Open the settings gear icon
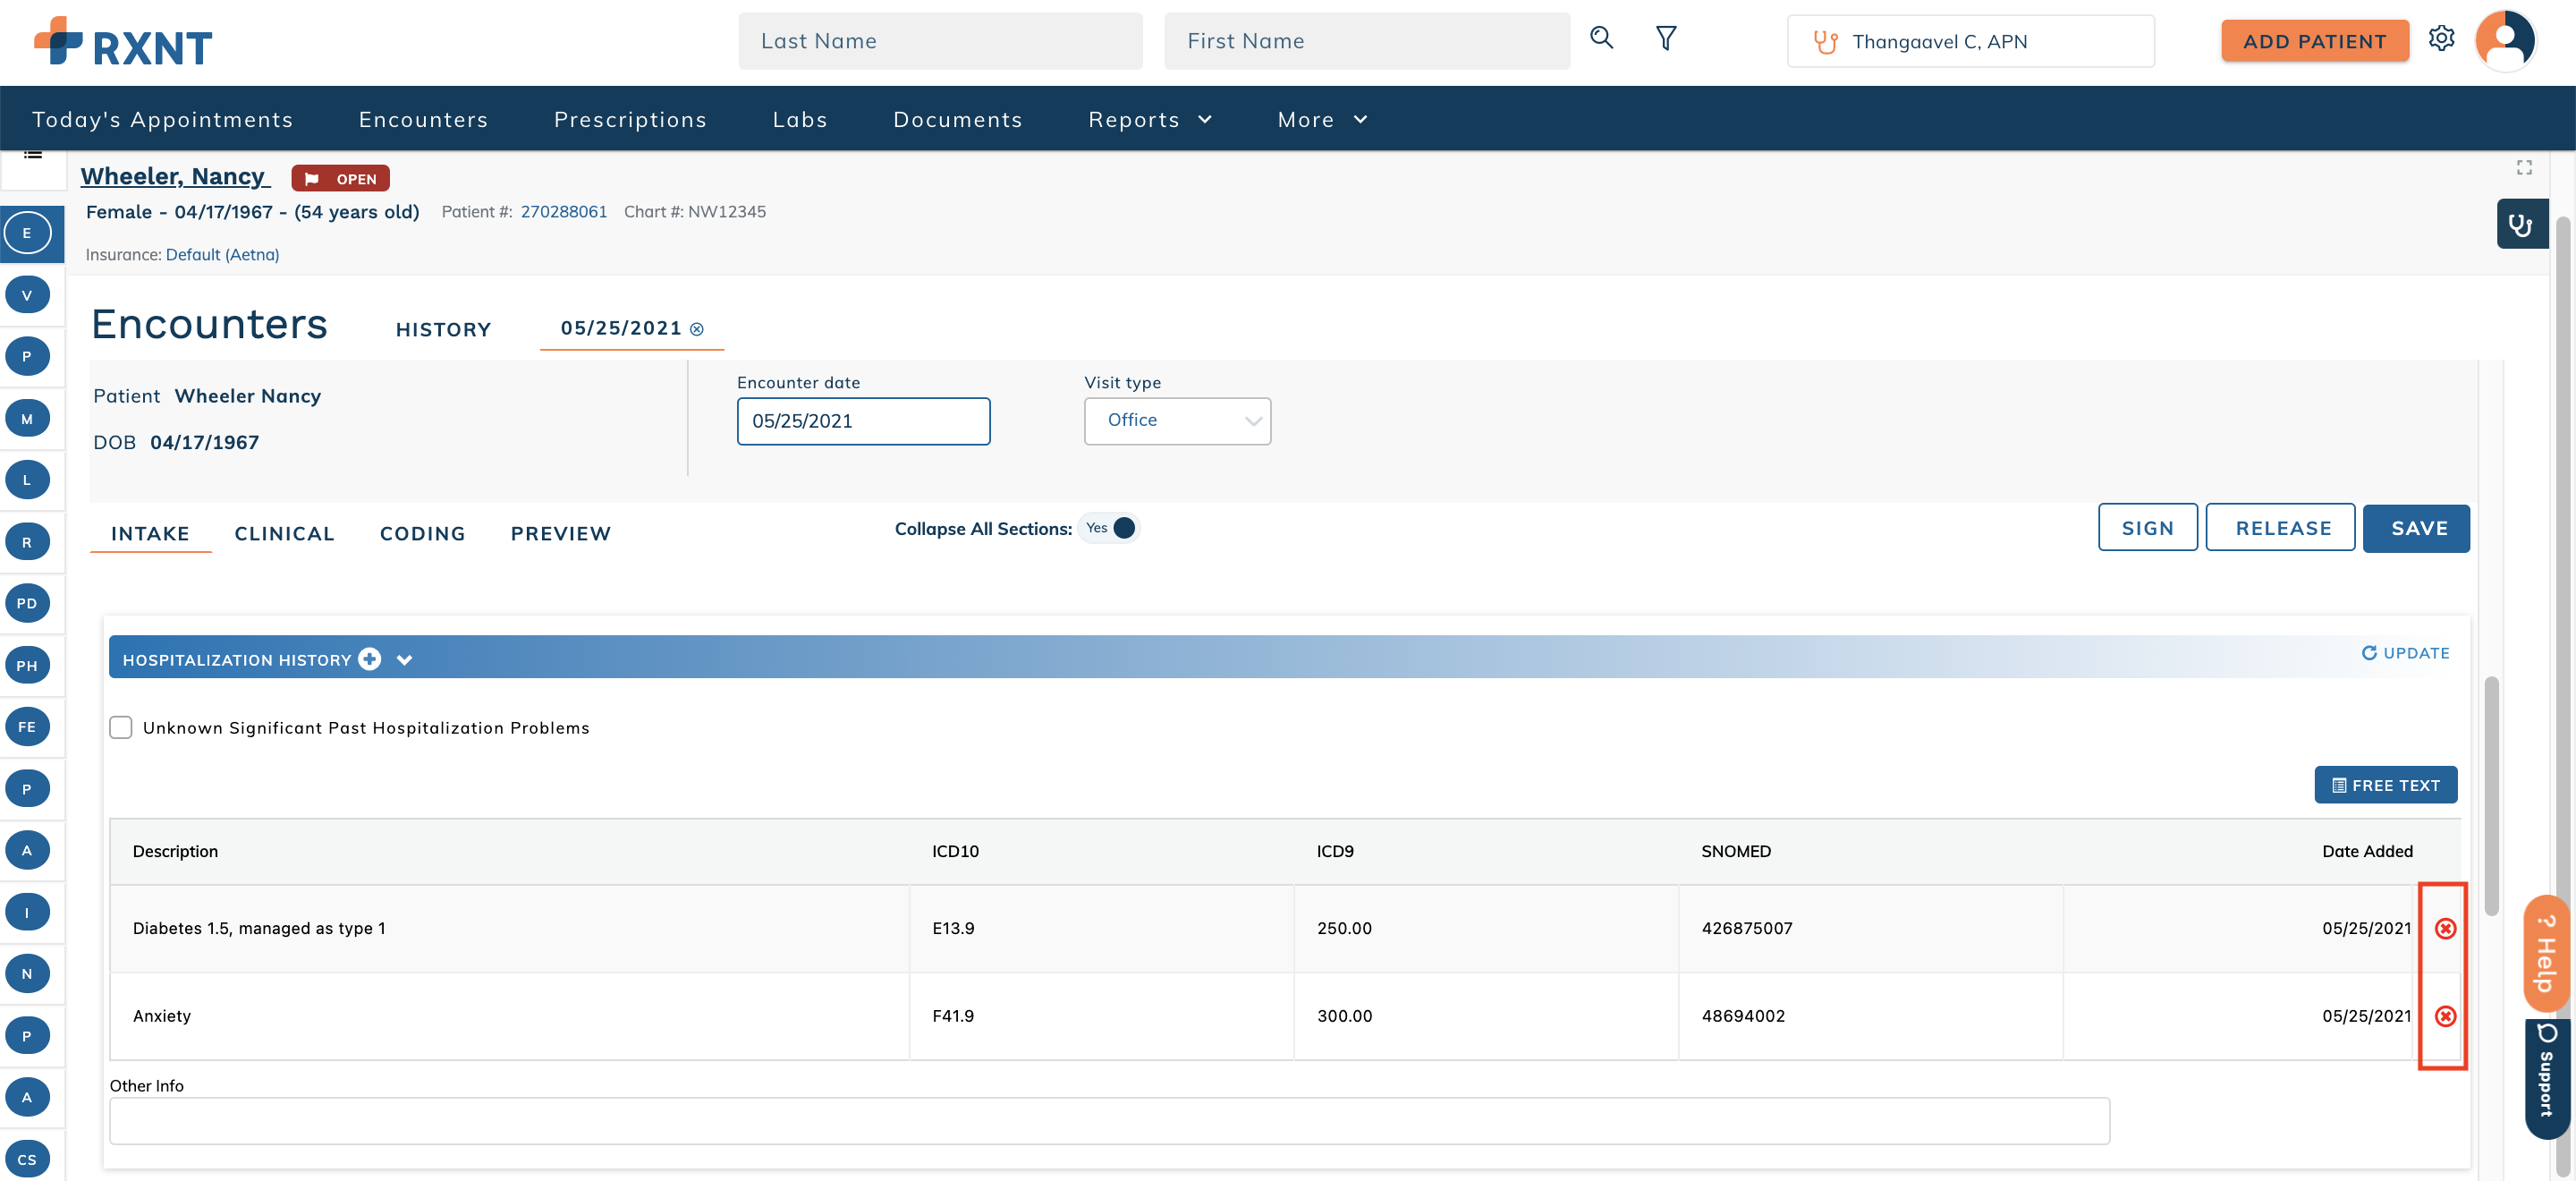The image size is (2576, 1181). pos(2441,39)
